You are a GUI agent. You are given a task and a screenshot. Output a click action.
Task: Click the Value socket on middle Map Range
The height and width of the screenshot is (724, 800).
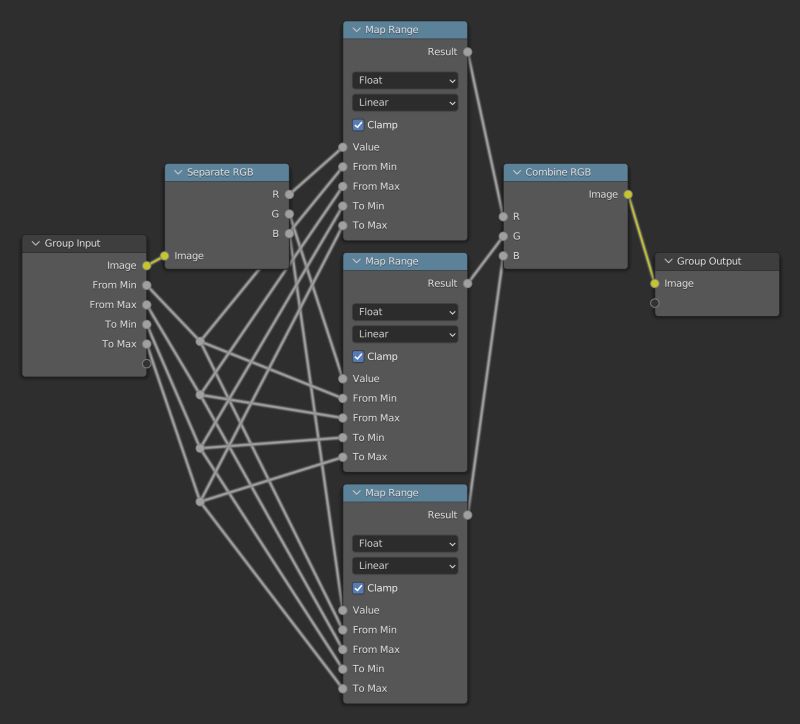point(343,378)
